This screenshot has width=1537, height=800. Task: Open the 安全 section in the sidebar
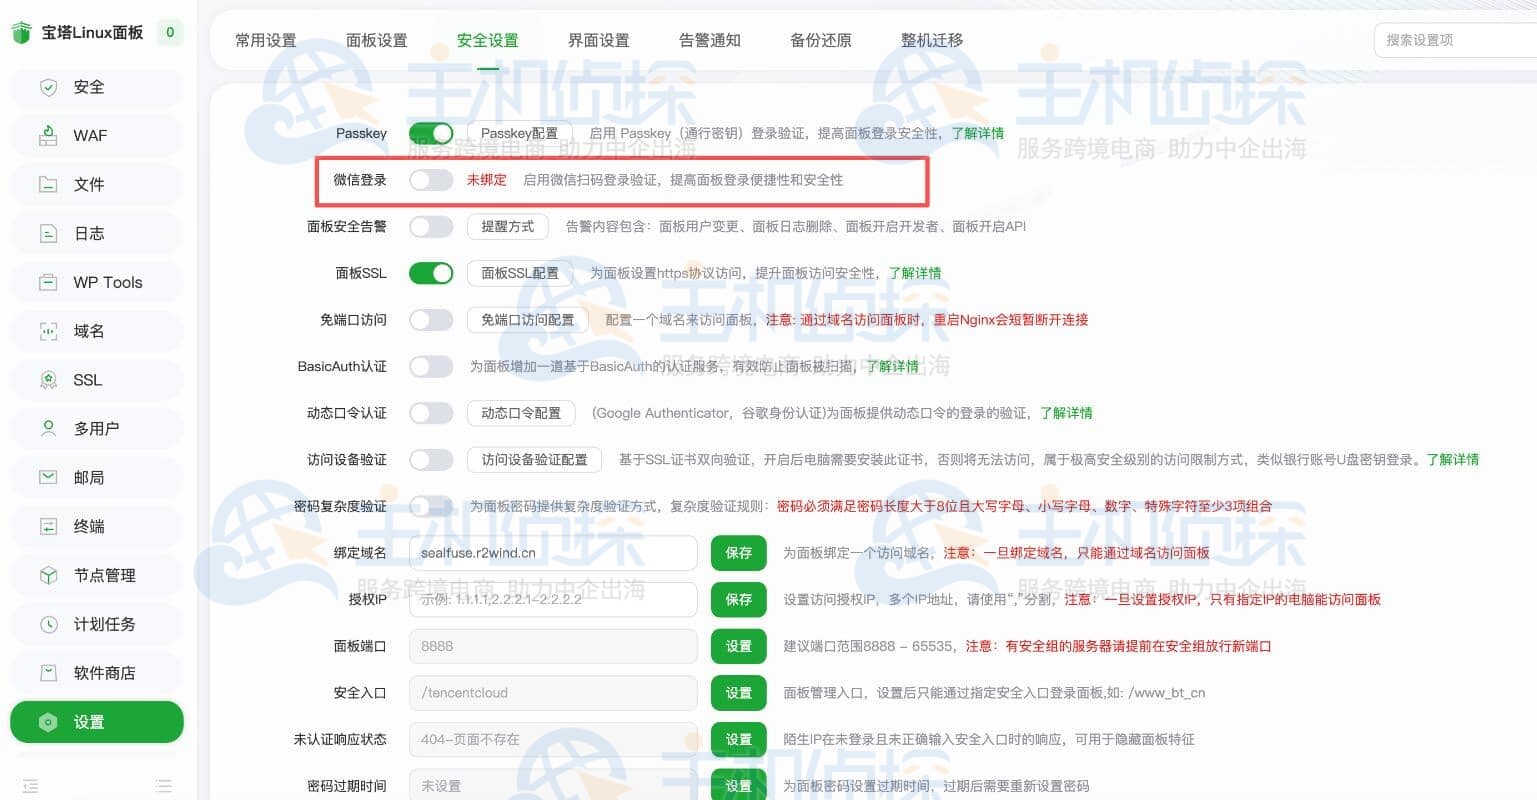click(x=86, y=87)
